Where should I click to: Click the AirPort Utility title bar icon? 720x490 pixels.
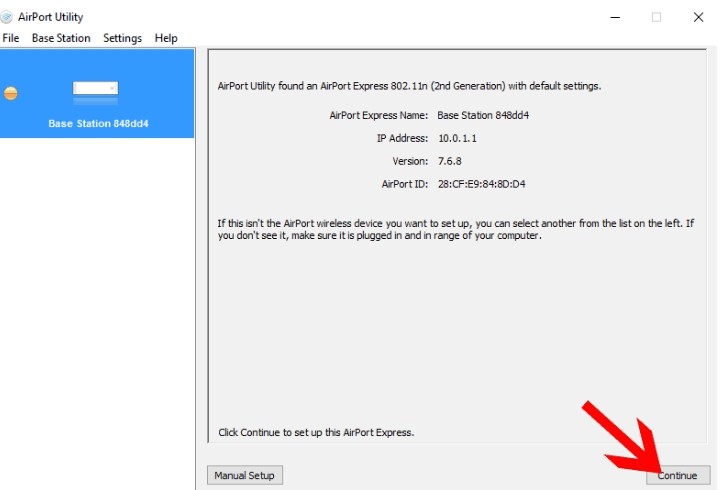coord(6,17)
